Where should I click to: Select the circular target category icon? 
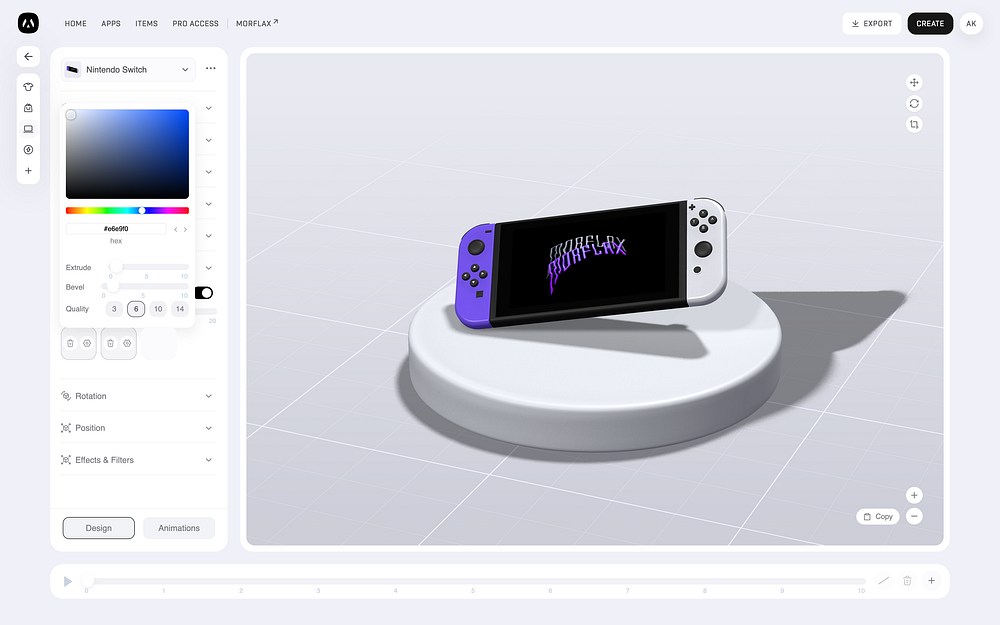(x=28, y=150)
